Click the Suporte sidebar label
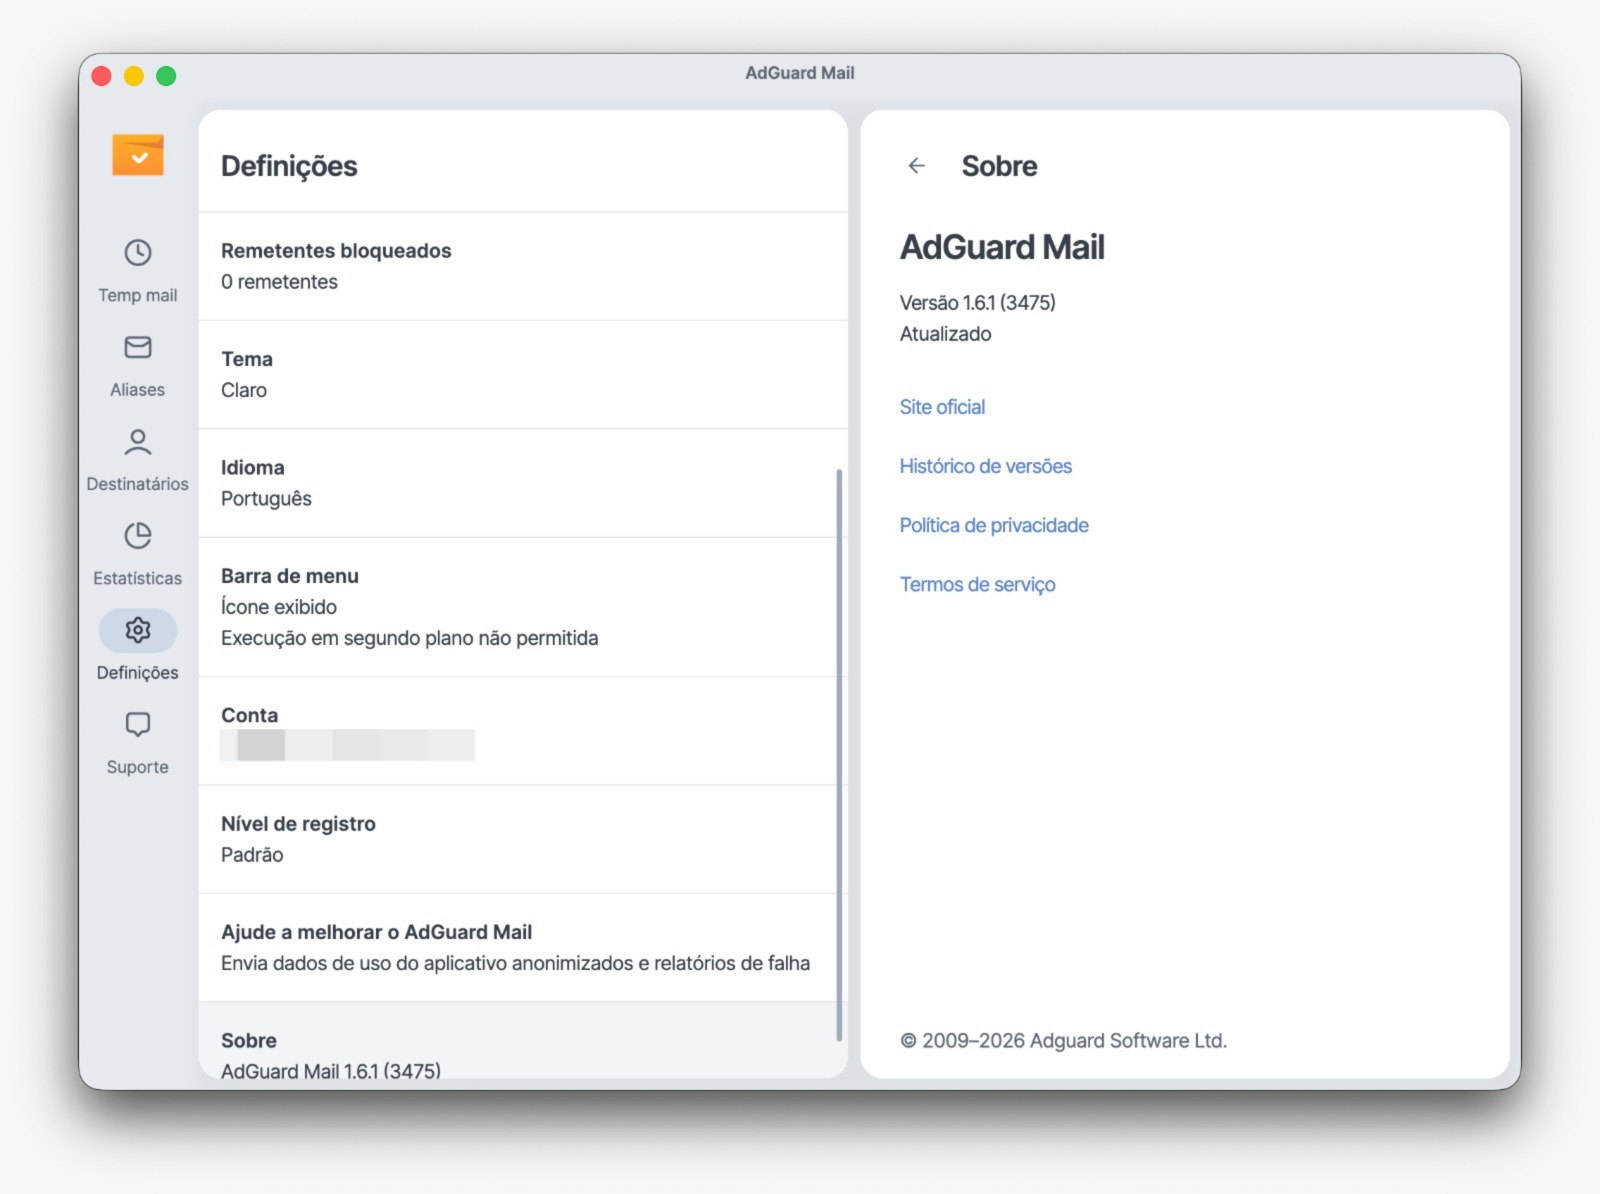 pyautogui.click(x=138, y=767)
